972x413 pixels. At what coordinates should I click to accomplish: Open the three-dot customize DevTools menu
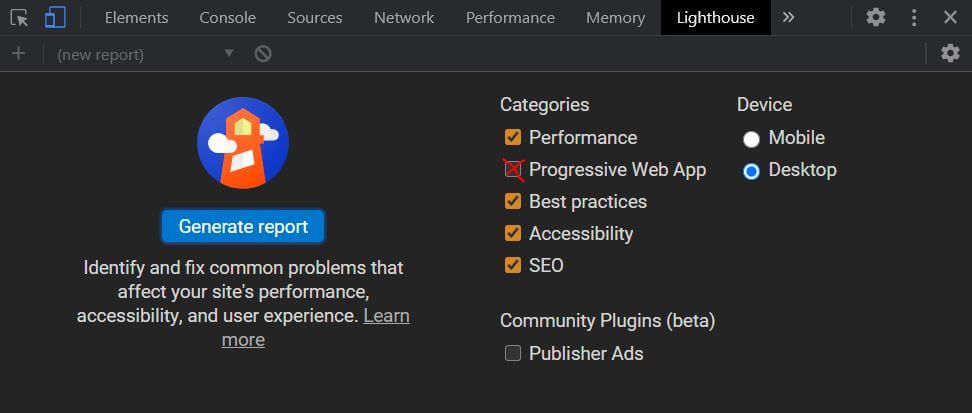coord(914,17)
